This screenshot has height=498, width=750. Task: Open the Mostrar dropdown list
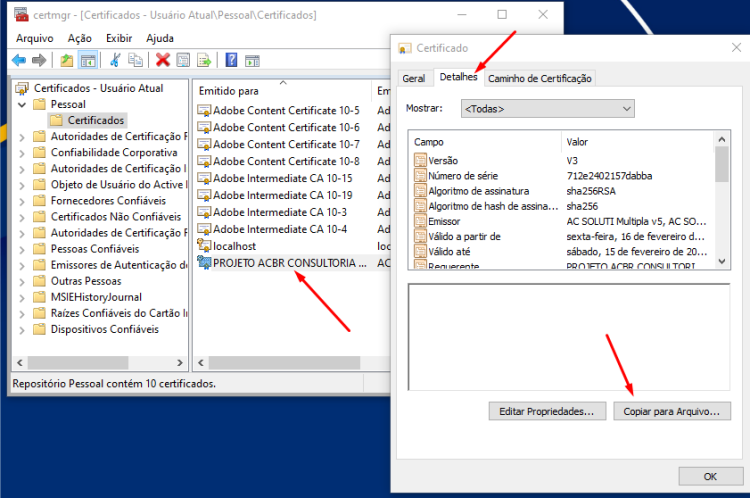(x=548, y=109)
